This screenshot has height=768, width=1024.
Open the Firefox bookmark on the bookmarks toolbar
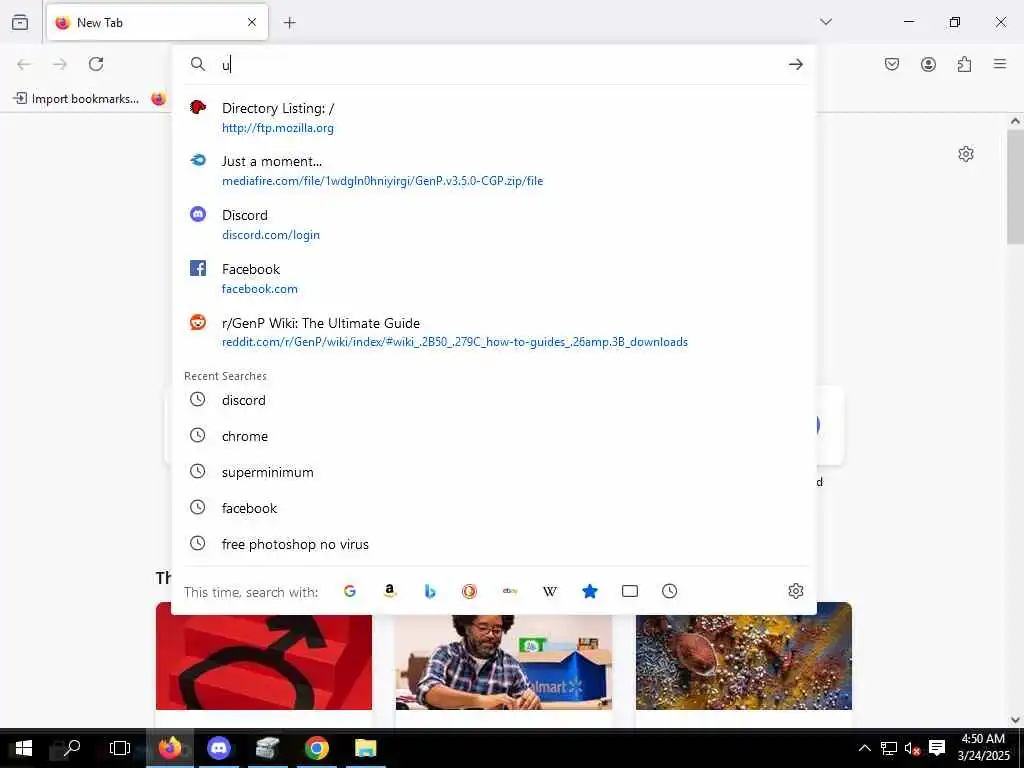pyautogui.click(x=159, y=99)
